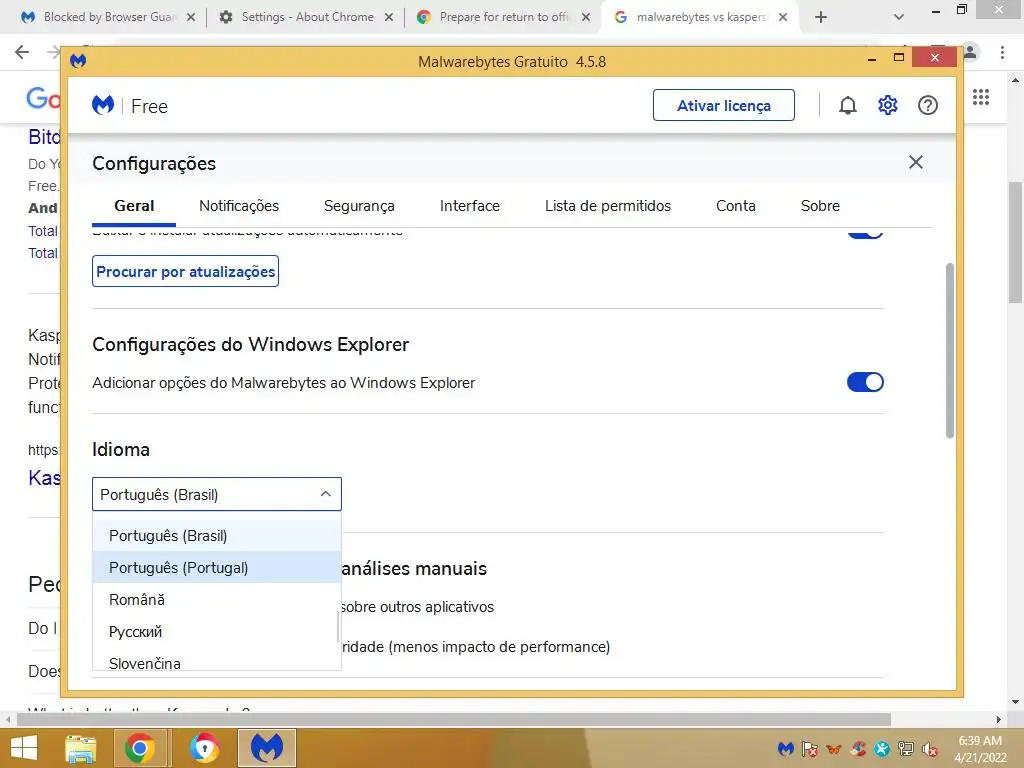Open the Interface tab

(x=470, y=206)
